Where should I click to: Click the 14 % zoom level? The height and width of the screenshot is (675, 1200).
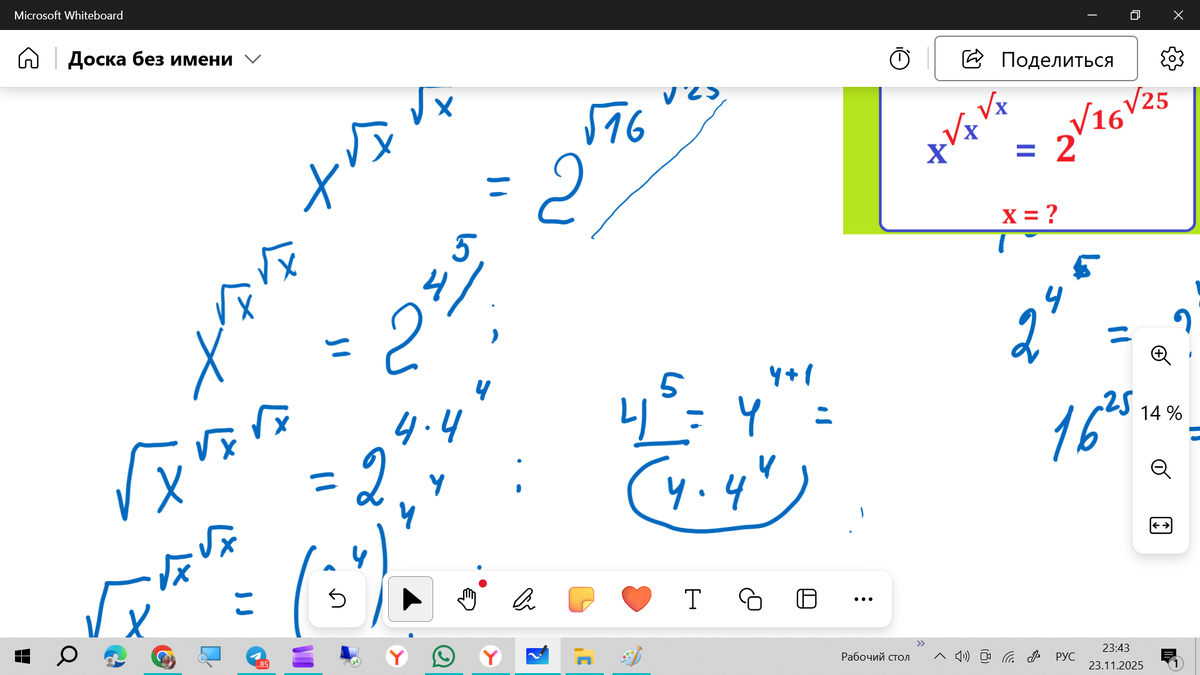tap(1160, 412)
